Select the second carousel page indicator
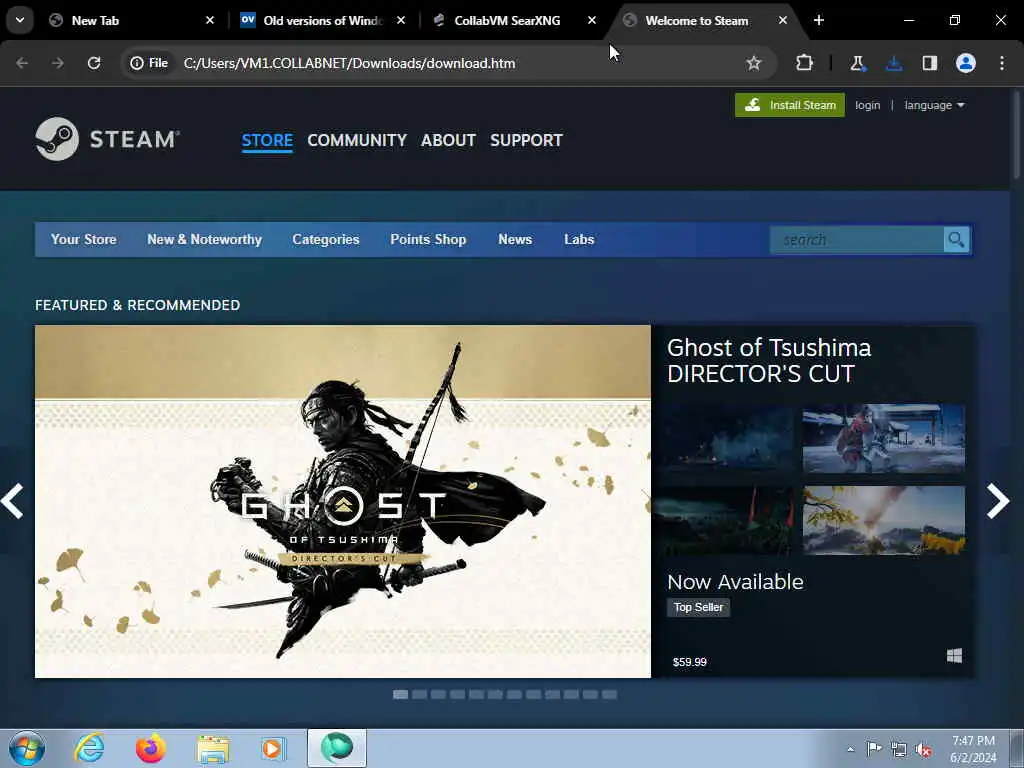 pyautogui.click(x=419, y=694)
